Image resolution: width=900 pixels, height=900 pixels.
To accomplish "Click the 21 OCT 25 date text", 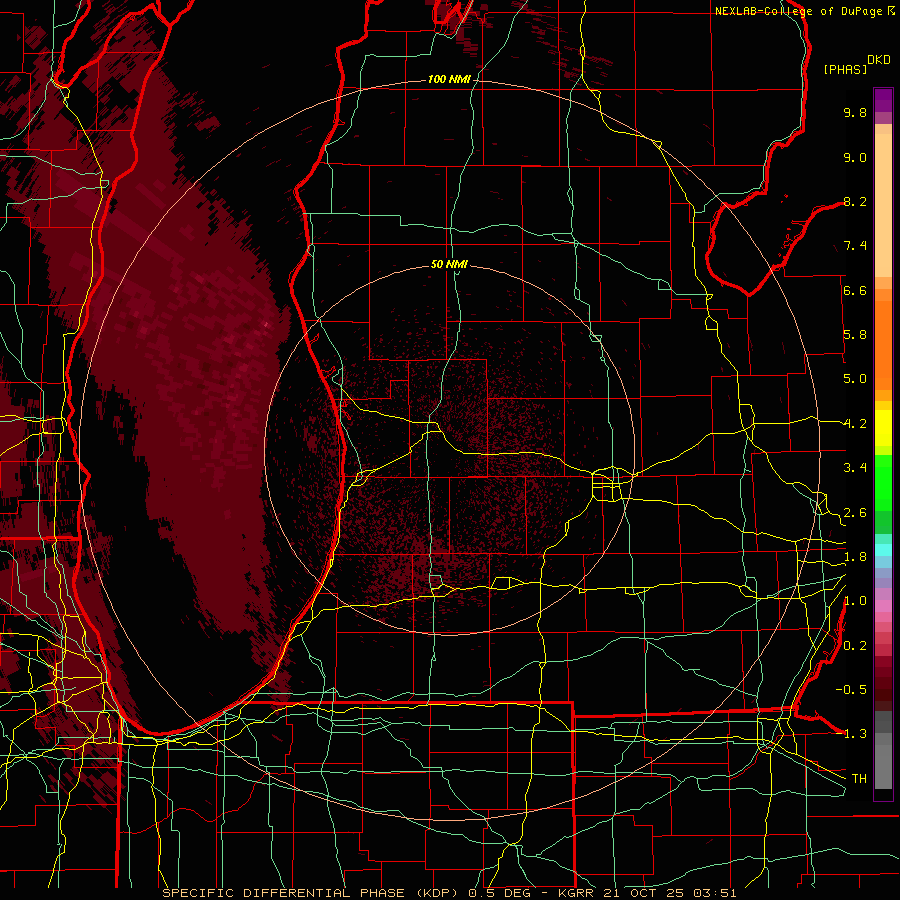I will coord(643,893).
